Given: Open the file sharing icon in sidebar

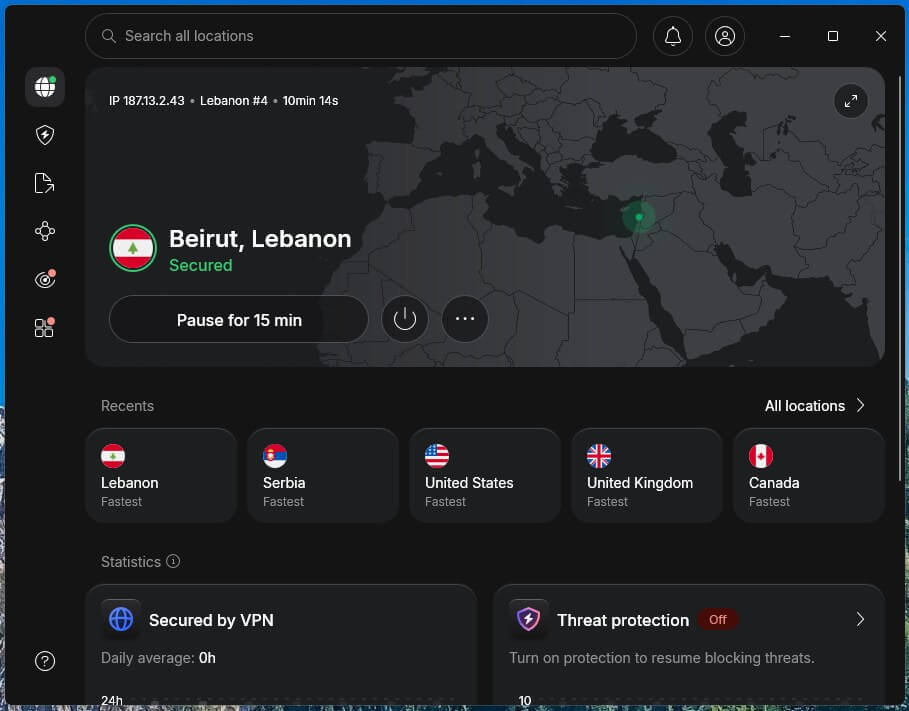Looking at the screenshot, I should click(45, 183).
